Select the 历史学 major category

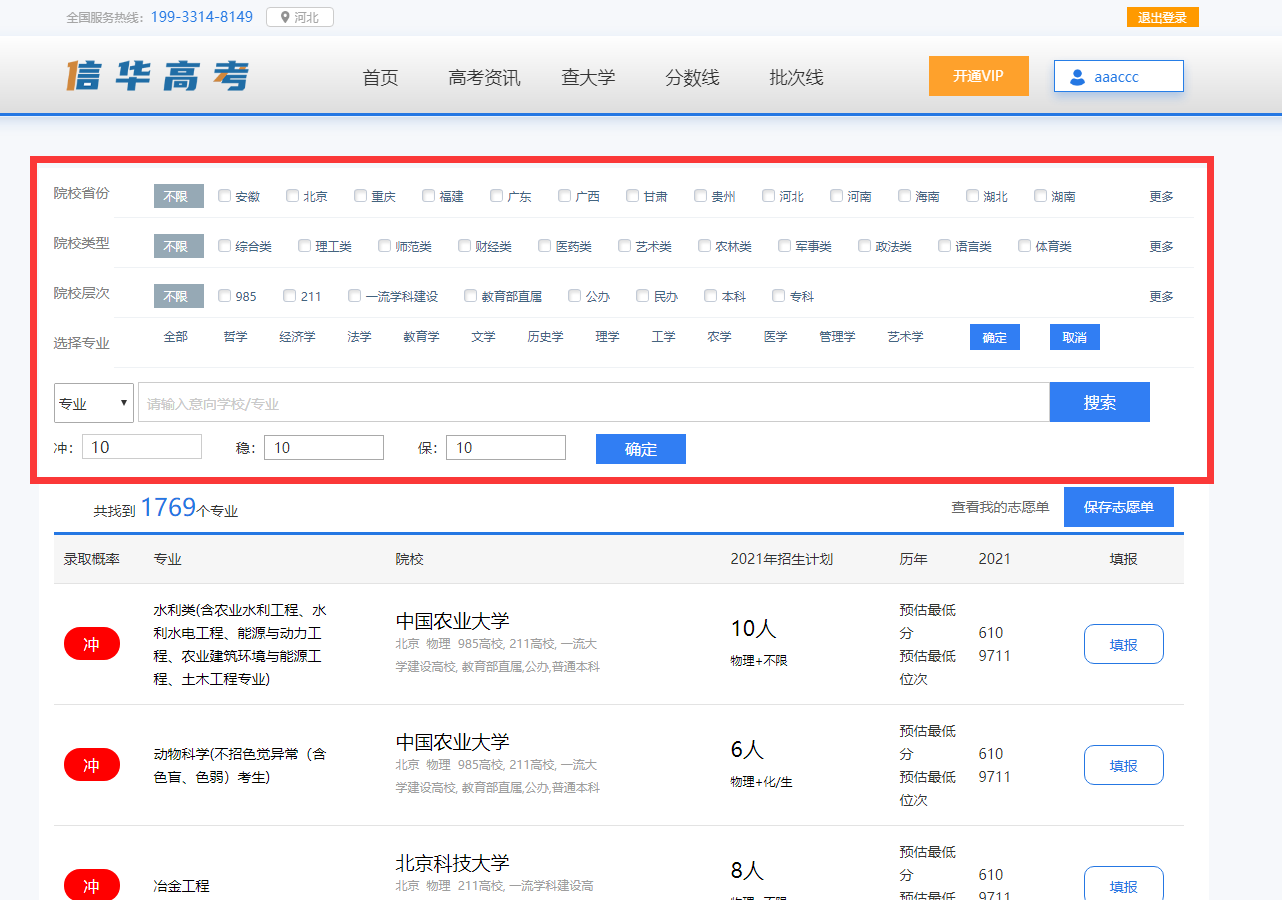(x=545, y=337)
